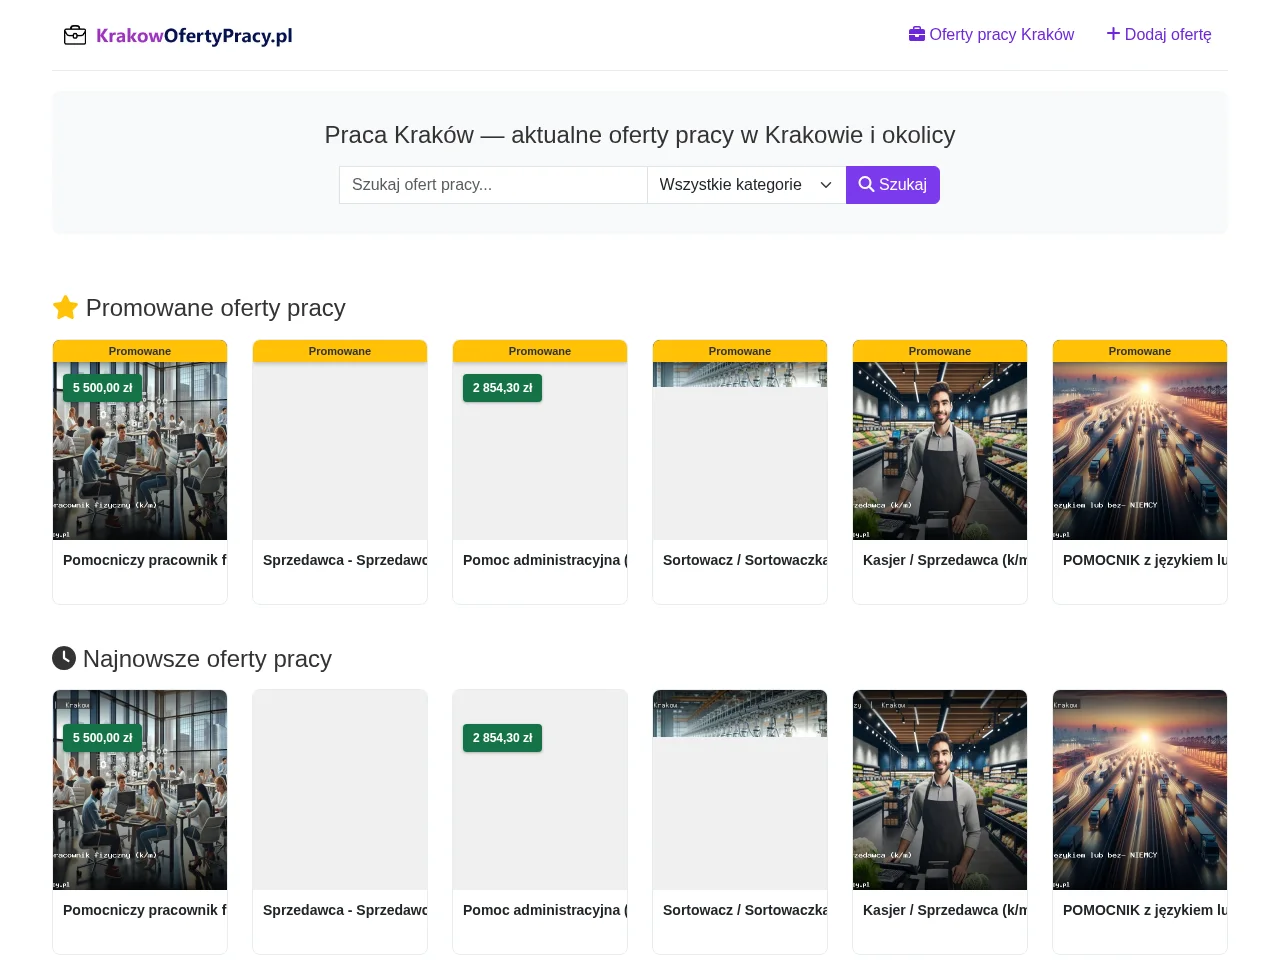Open newest POMOCNIK z językiem highway image

[x=1140, y=790]
